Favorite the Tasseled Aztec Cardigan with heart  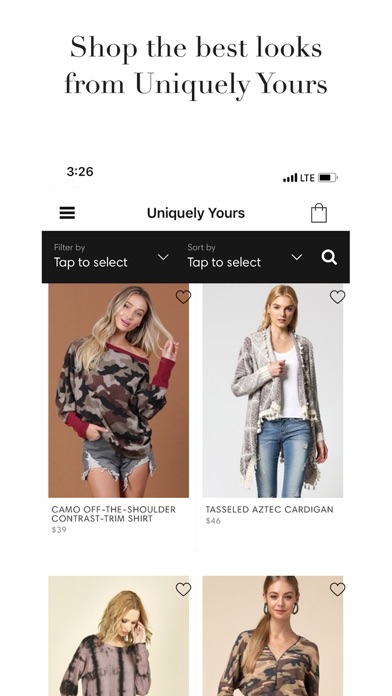pos(337,297)
